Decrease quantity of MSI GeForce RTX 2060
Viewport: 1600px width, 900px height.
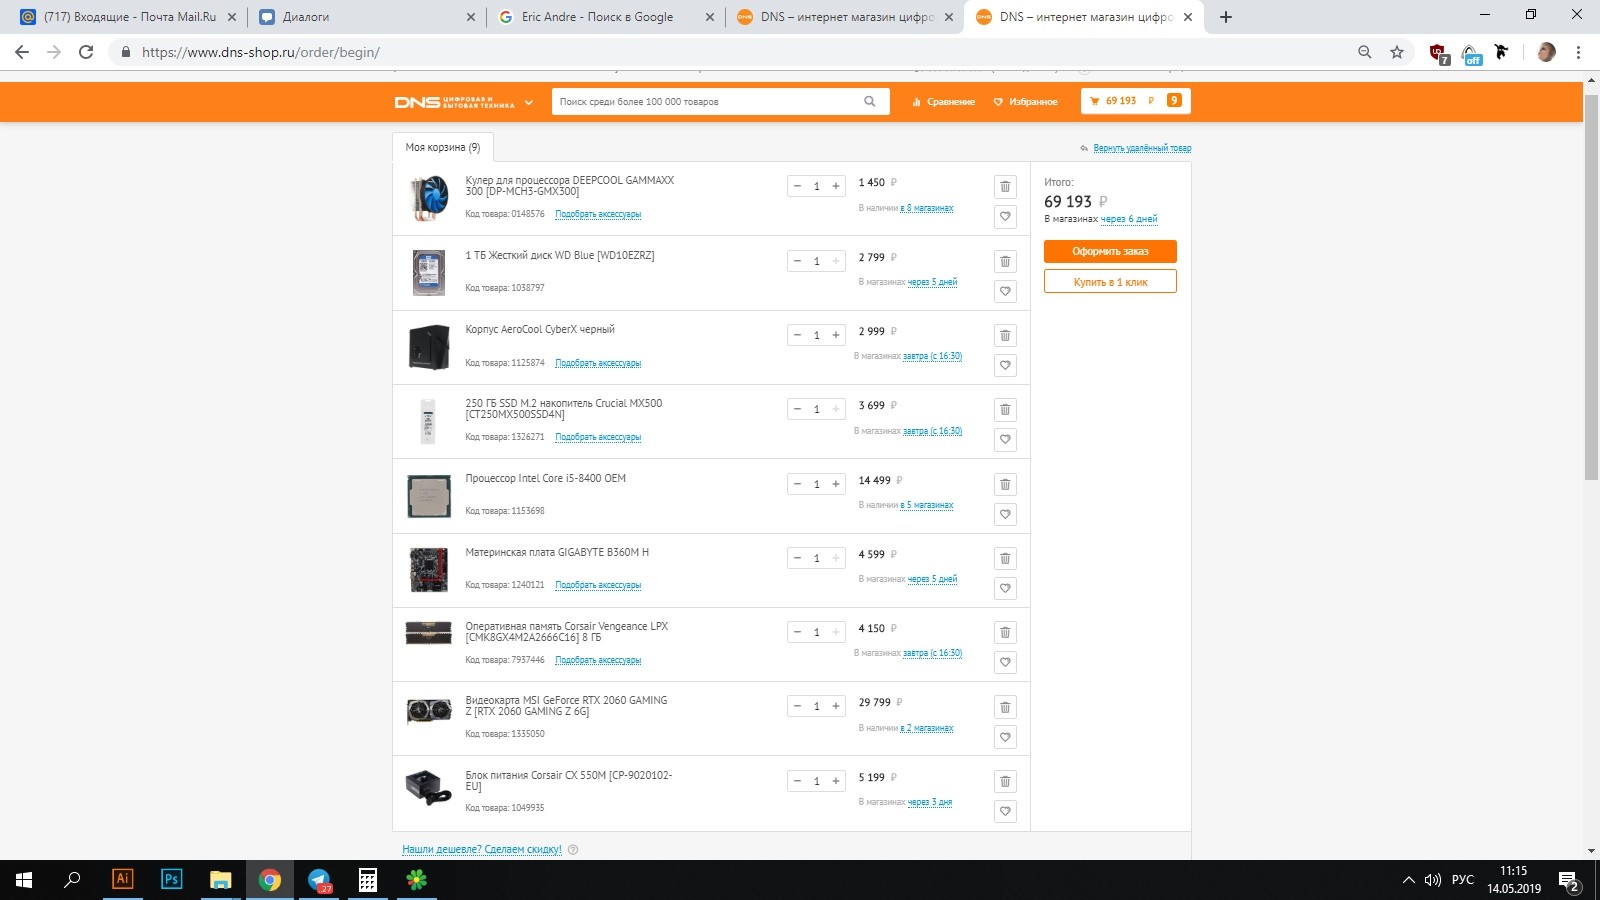click(x=797, y=706)
